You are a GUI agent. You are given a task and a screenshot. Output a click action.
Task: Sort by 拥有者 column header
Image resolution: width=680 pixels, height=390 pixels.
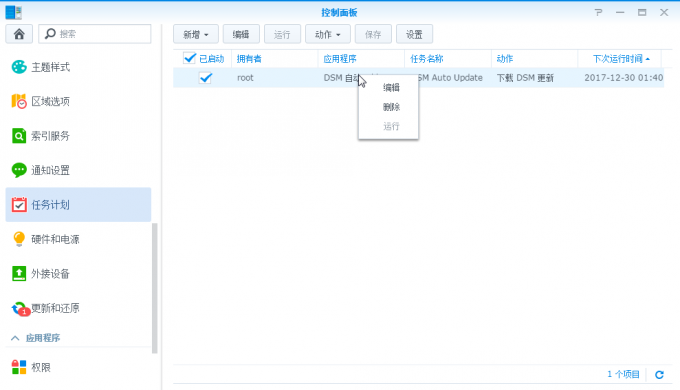275,59
